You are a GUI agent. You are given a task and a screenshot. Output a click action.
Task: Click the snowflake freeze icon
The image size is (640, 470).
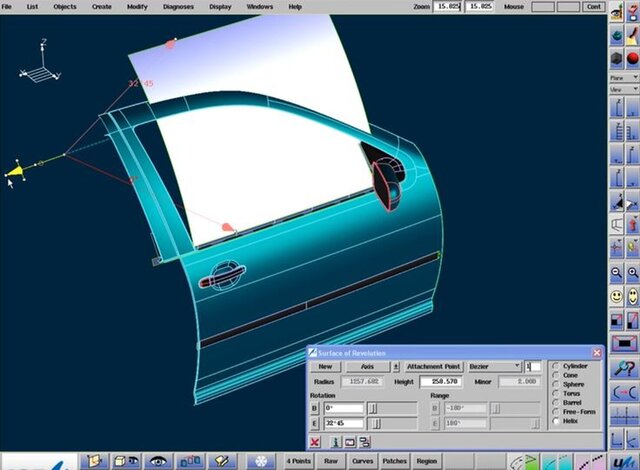tap(261, 461)
